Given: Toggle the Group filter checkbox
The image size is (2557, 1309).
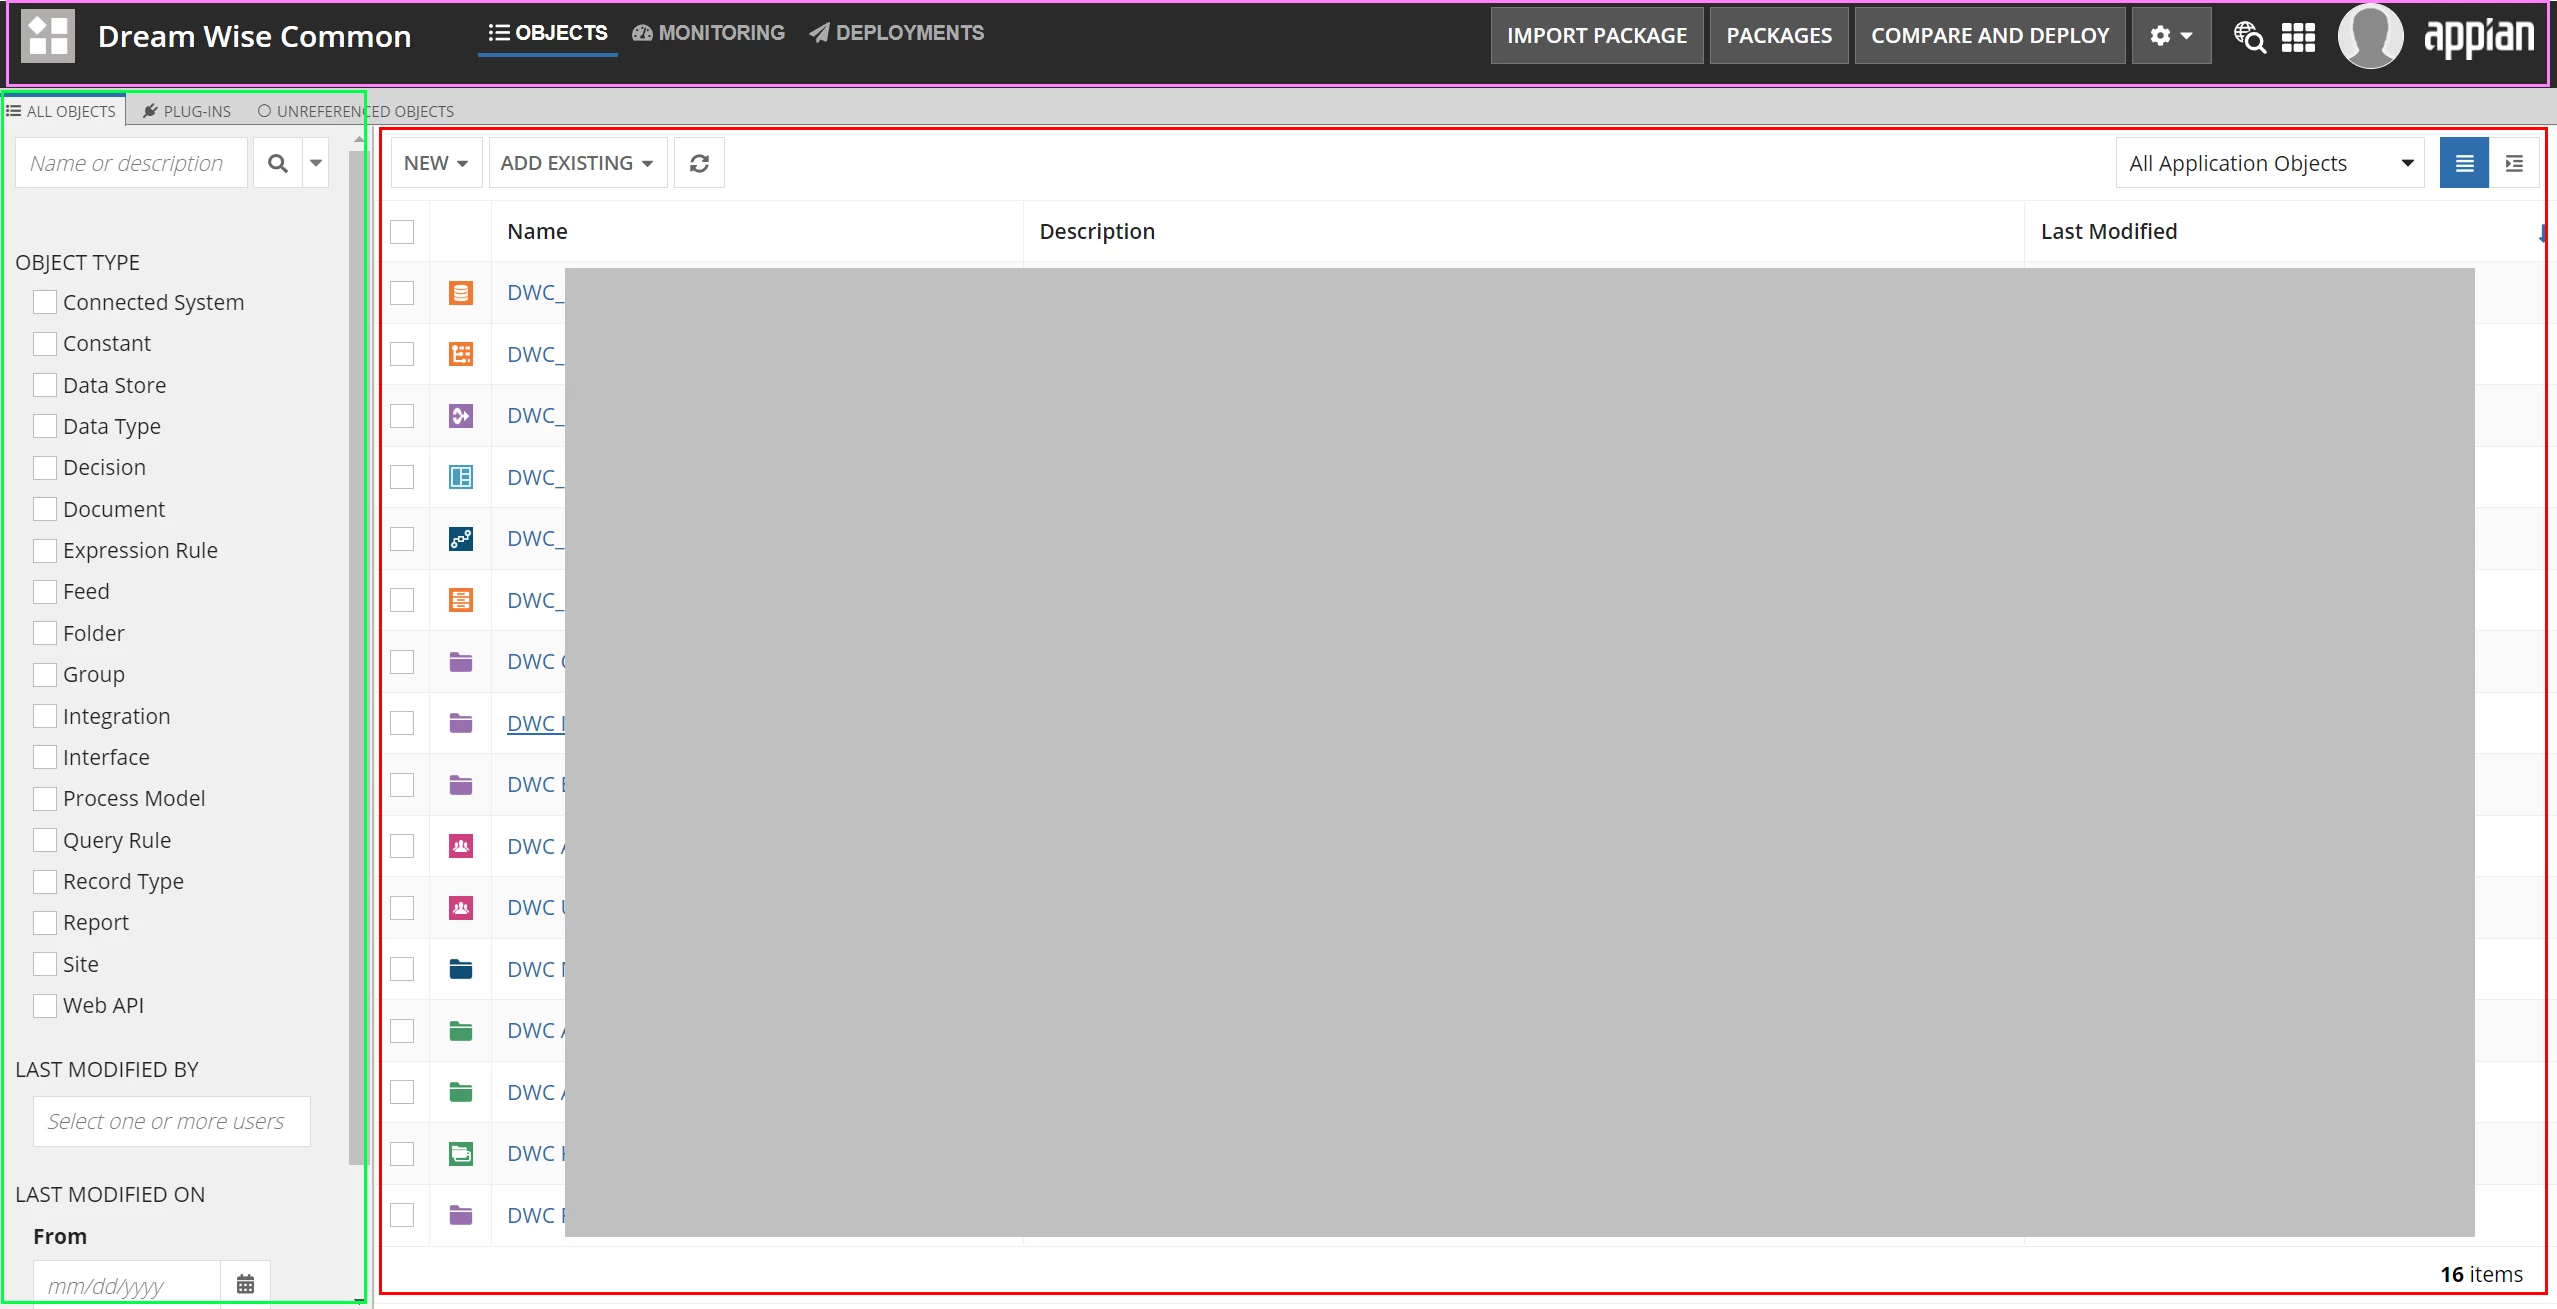Looking at the screenshot, I should click(45, 675).
